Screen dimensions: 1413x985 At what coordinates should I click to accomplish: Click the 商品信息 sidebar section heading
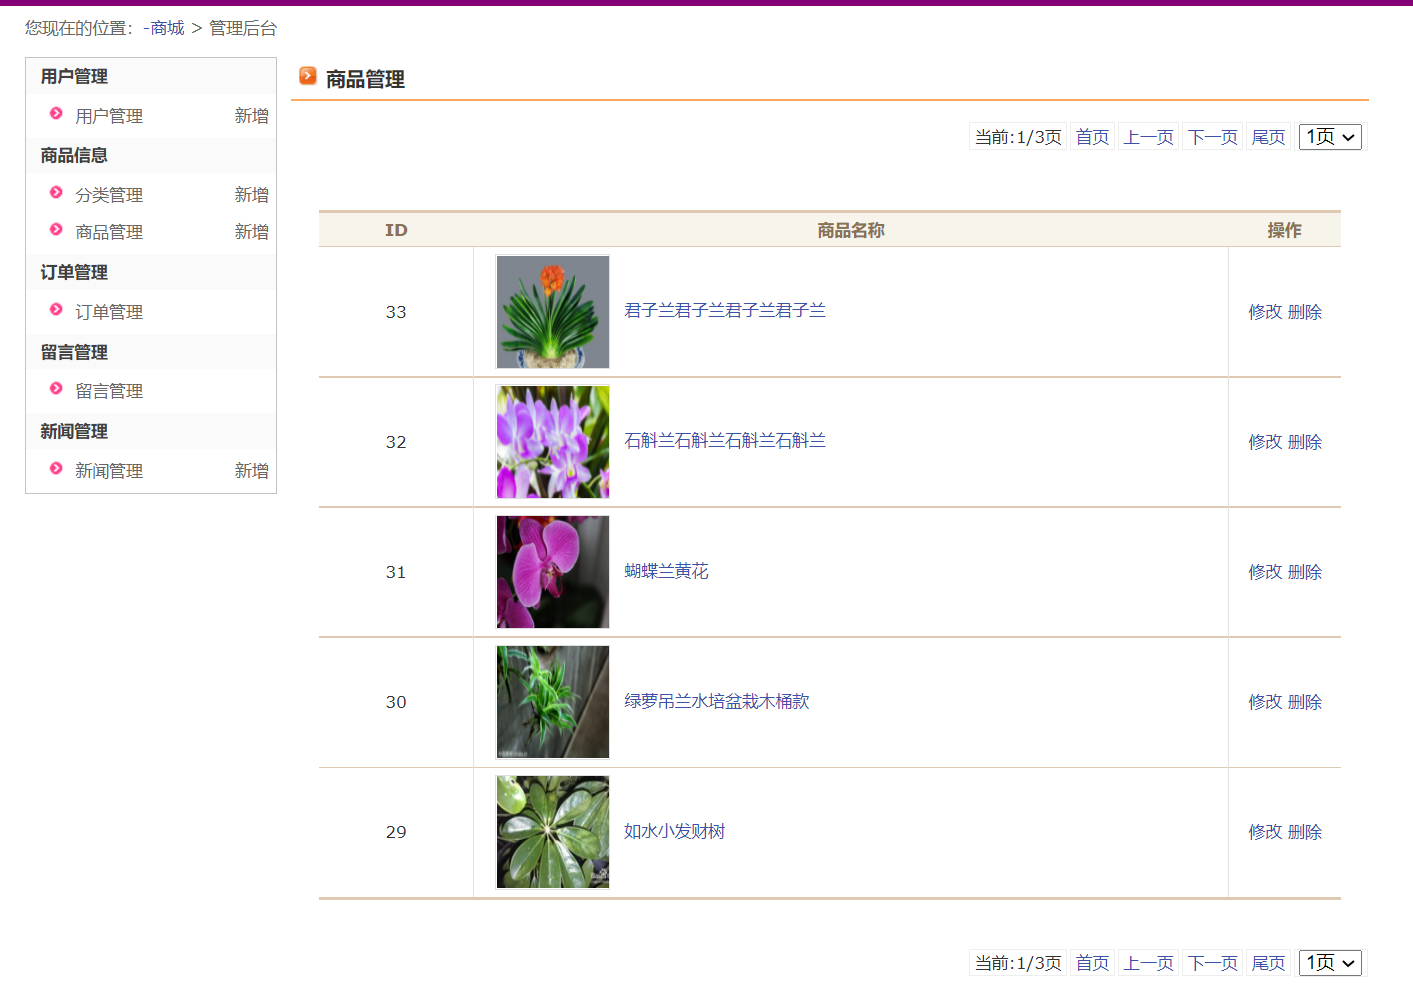point(74,155)
